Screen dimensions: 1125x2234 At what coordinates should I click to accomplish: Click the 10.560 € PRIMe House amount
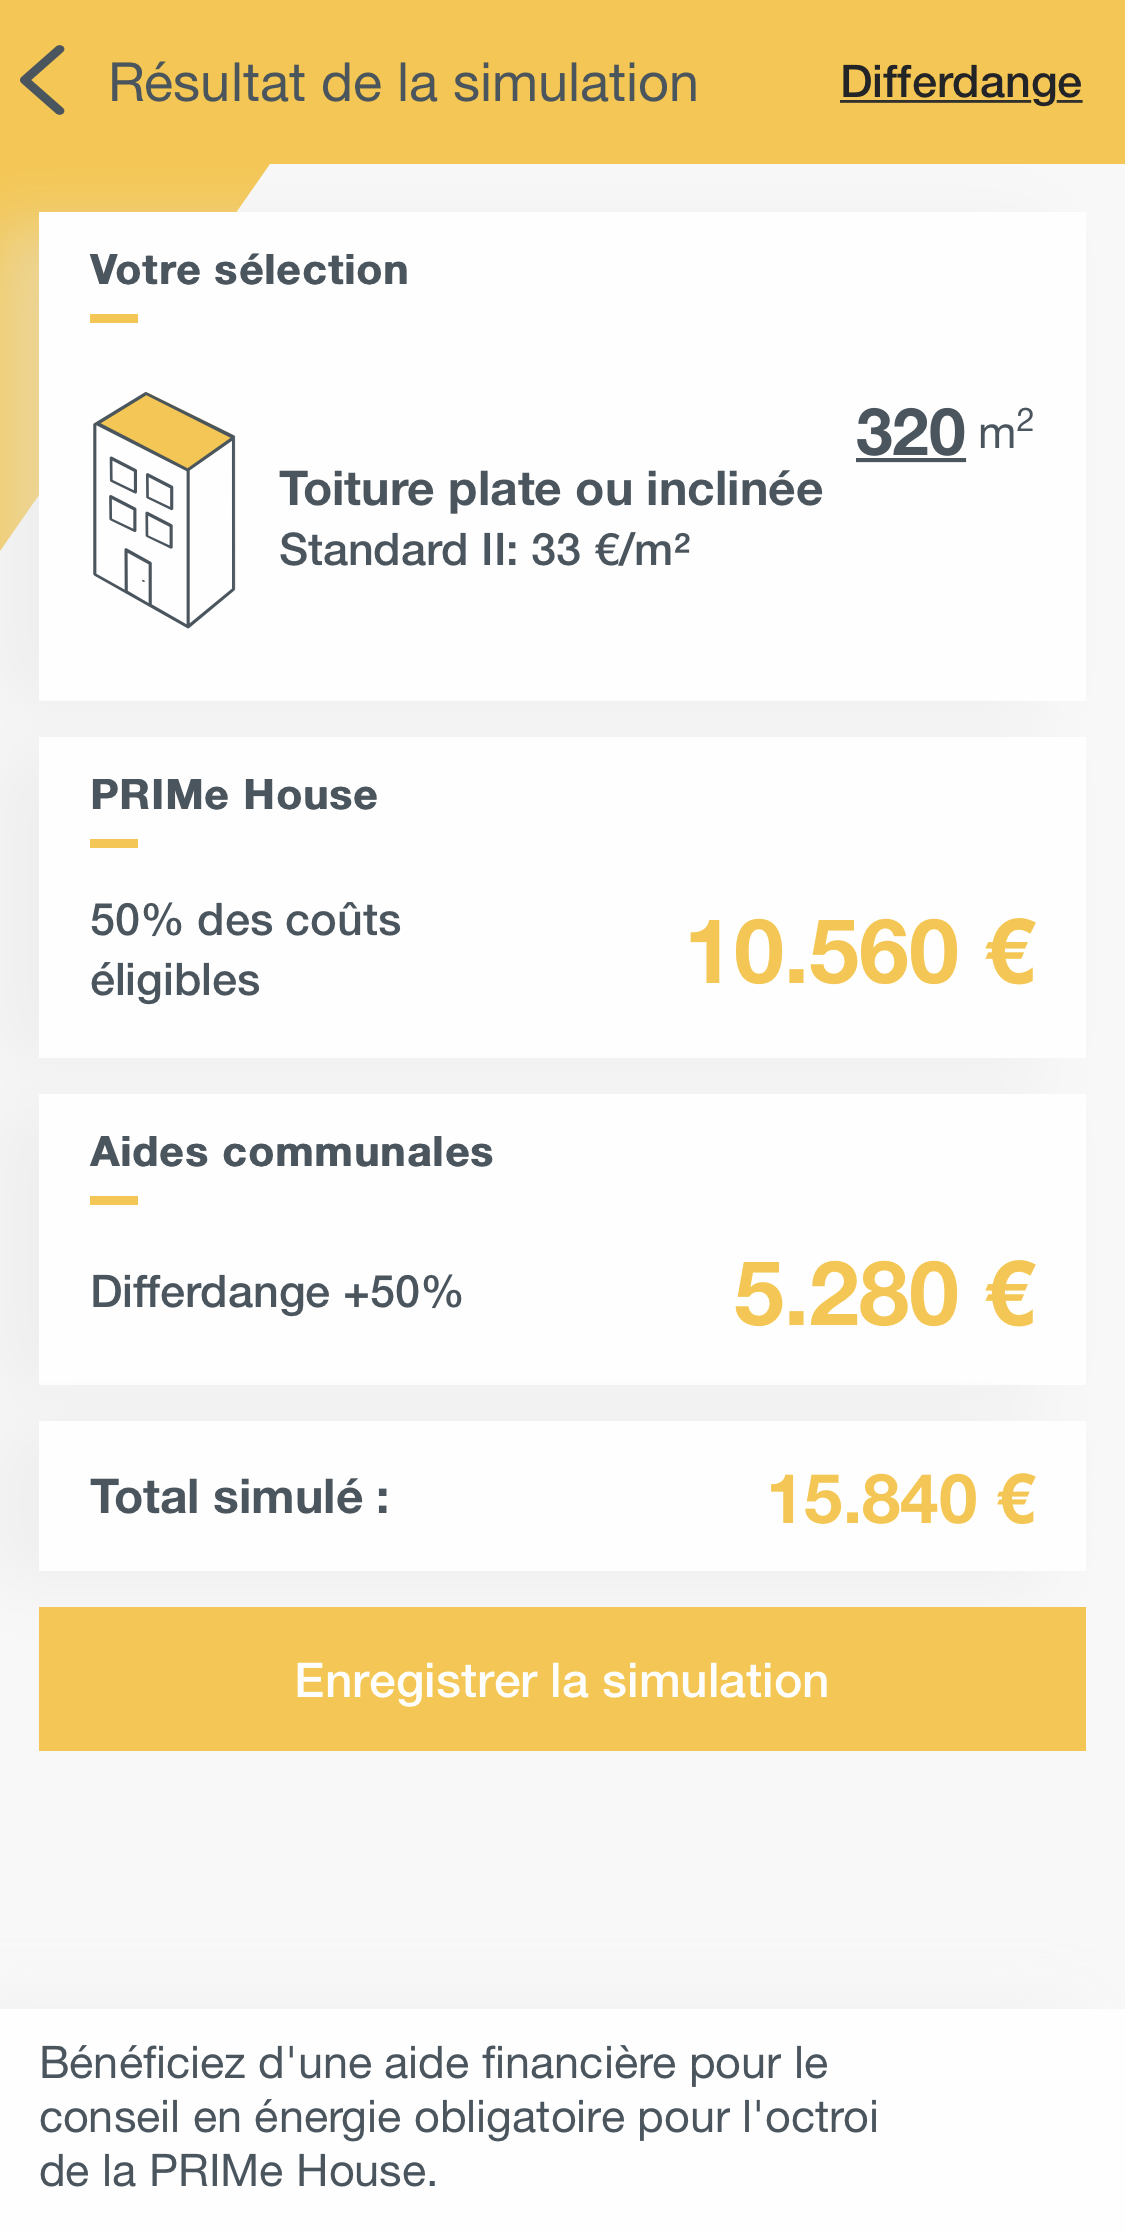(861, 952)
